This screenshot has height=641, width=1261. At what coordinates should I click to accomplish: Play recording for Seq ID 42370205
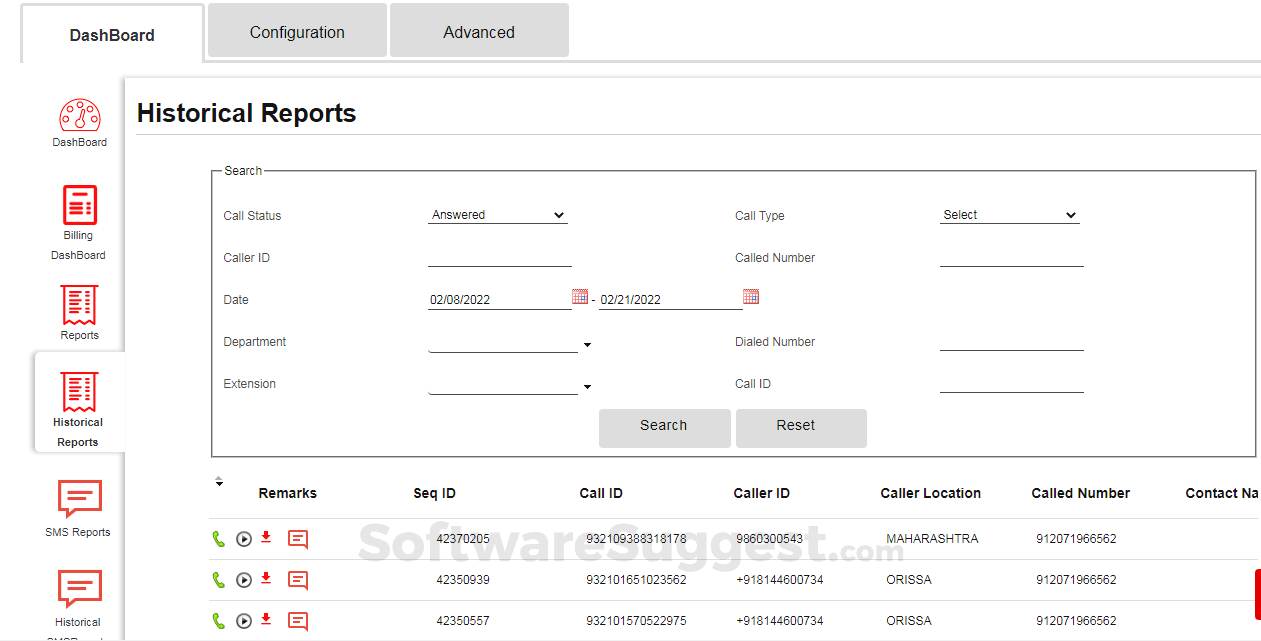(x=244, y=539)
